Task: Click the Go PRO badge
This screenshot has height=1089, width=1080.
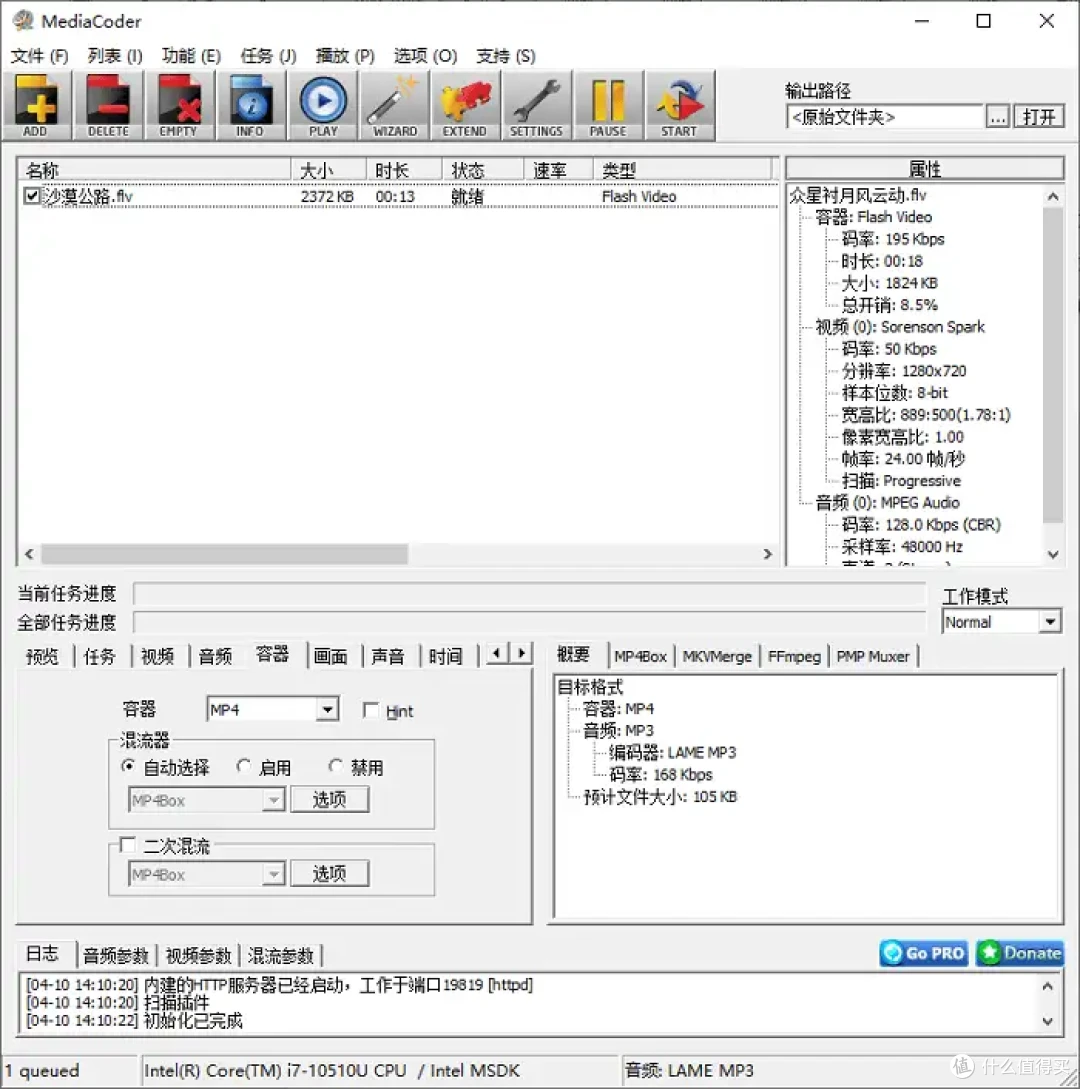Action: [924, 953]
